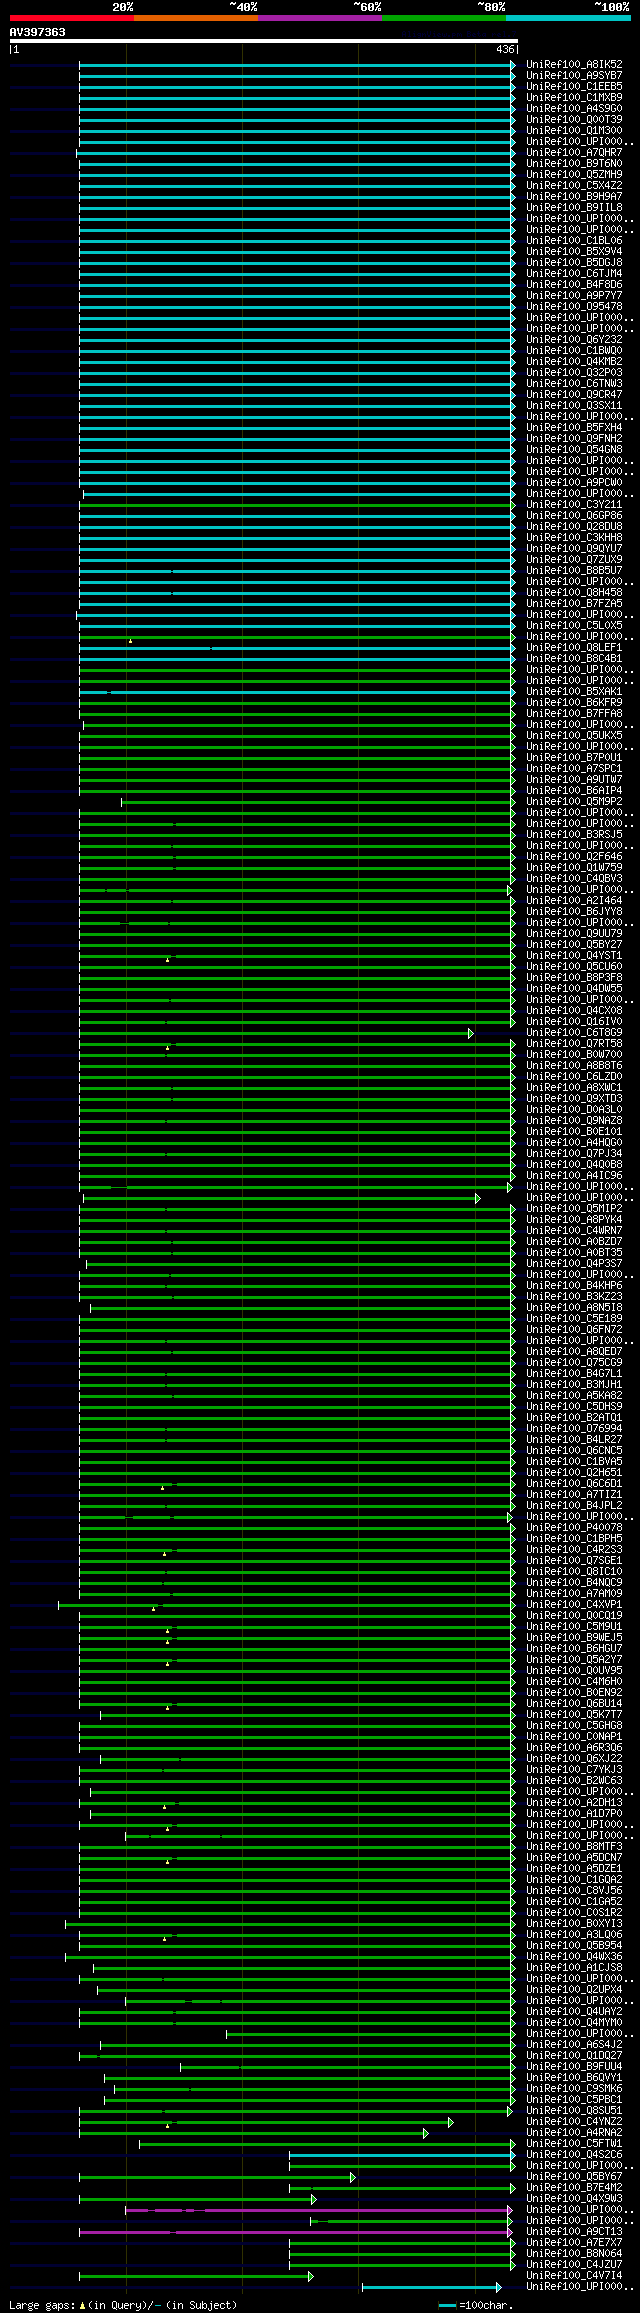Click the green ~80% identity legend segment

444,18
